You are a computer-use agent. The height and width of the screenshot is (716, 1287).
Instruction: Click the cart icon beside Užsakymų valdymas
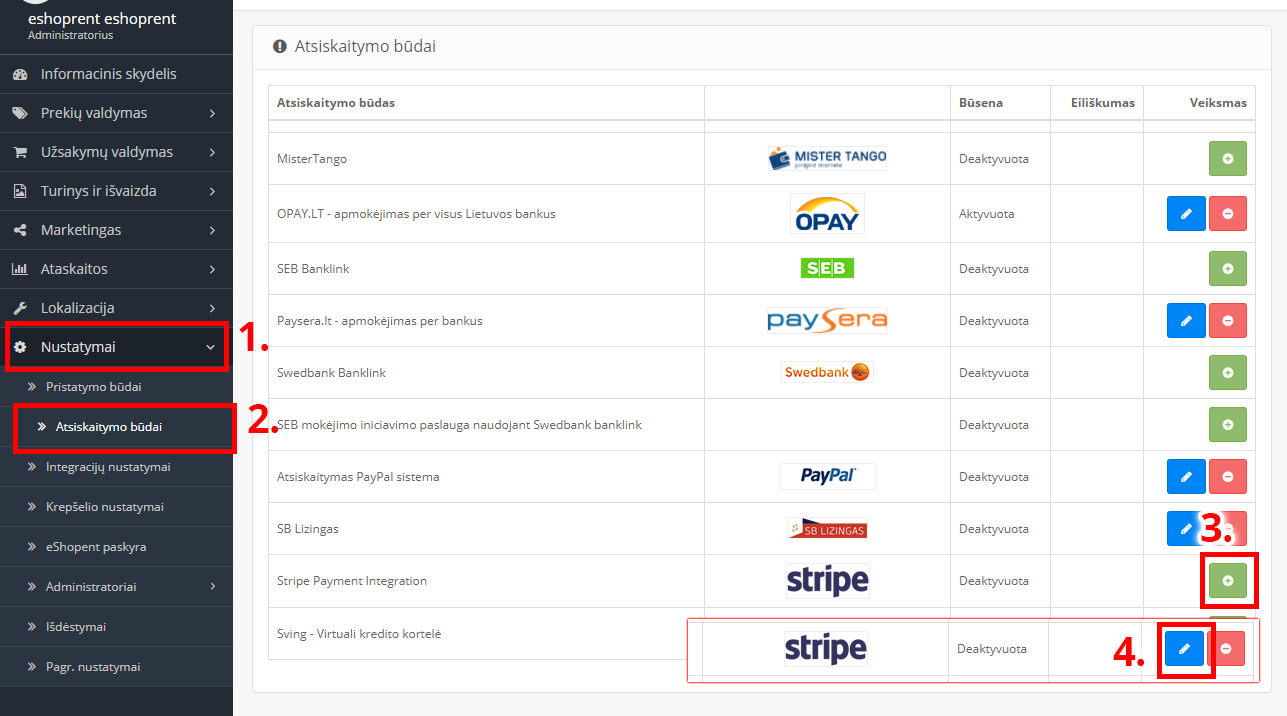click(x=20, y=152)
